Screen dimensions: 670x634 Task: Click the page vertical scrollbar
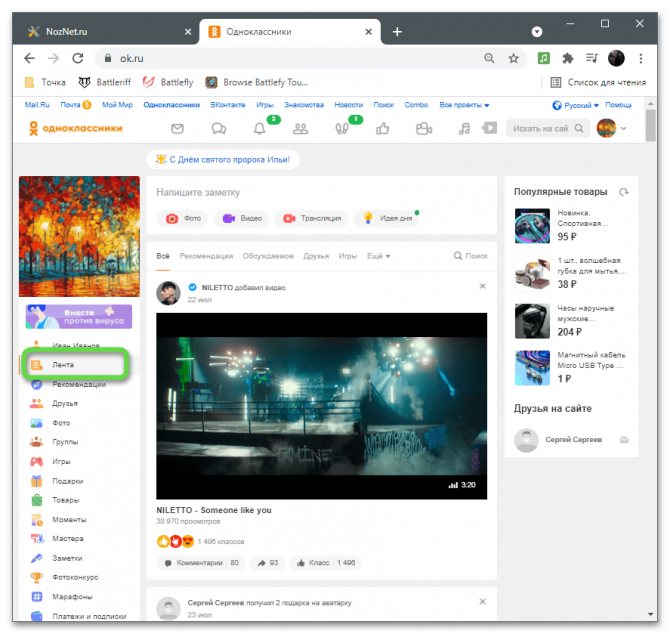pos(650,125)
